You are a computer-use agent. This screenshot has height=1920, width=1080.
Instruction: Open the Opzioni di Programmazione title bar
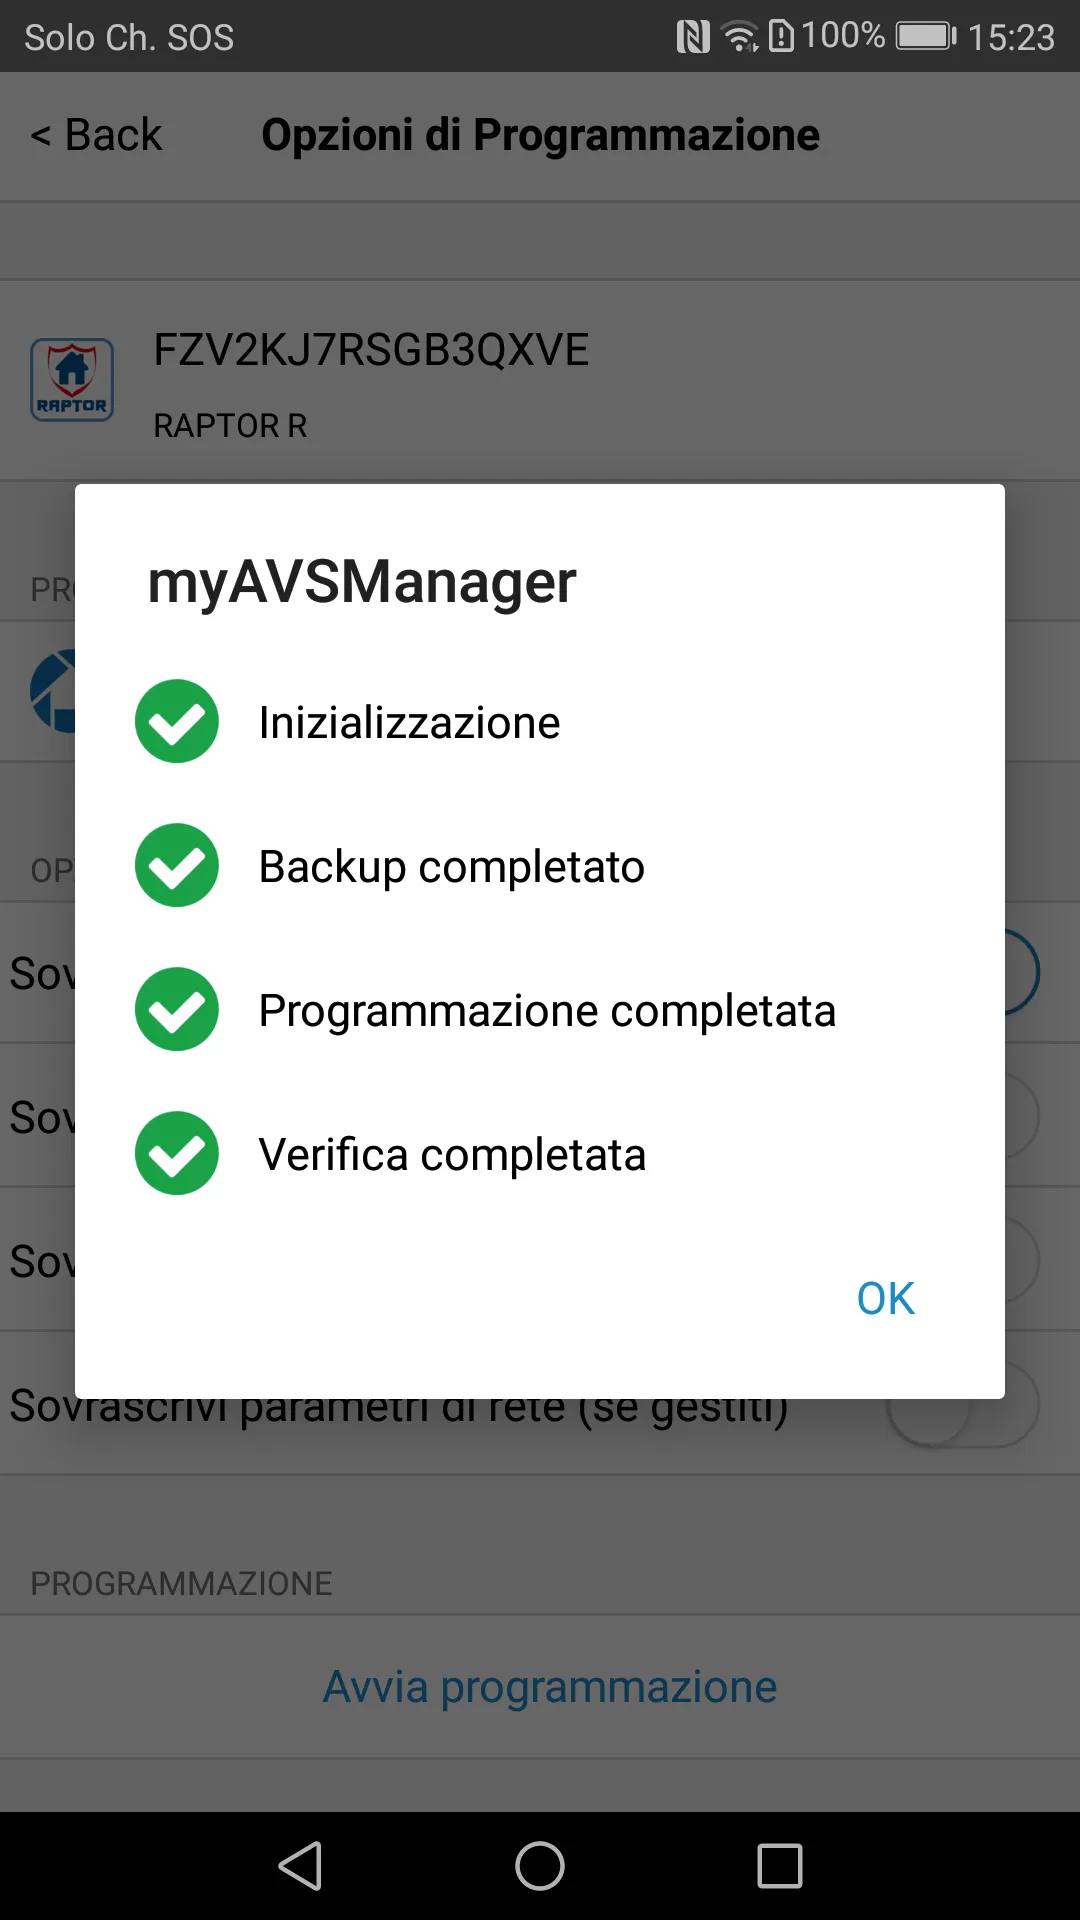point(540,134)
